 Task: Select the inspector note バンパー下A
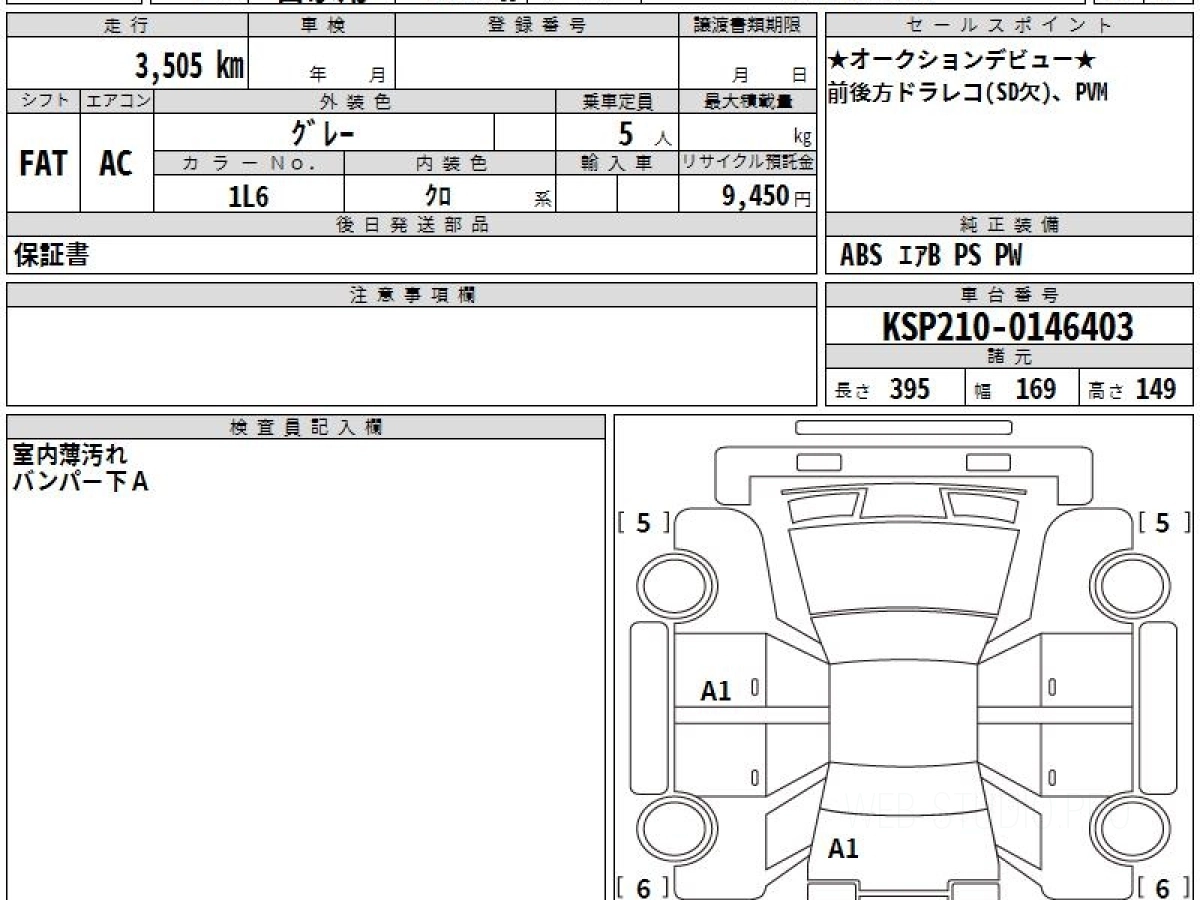80,482
